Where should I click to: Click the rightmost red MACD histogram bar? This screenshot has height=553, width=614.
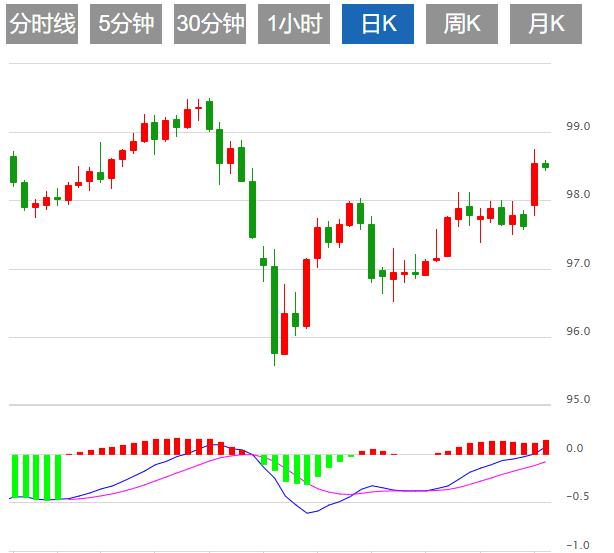(x=546, y=447)
